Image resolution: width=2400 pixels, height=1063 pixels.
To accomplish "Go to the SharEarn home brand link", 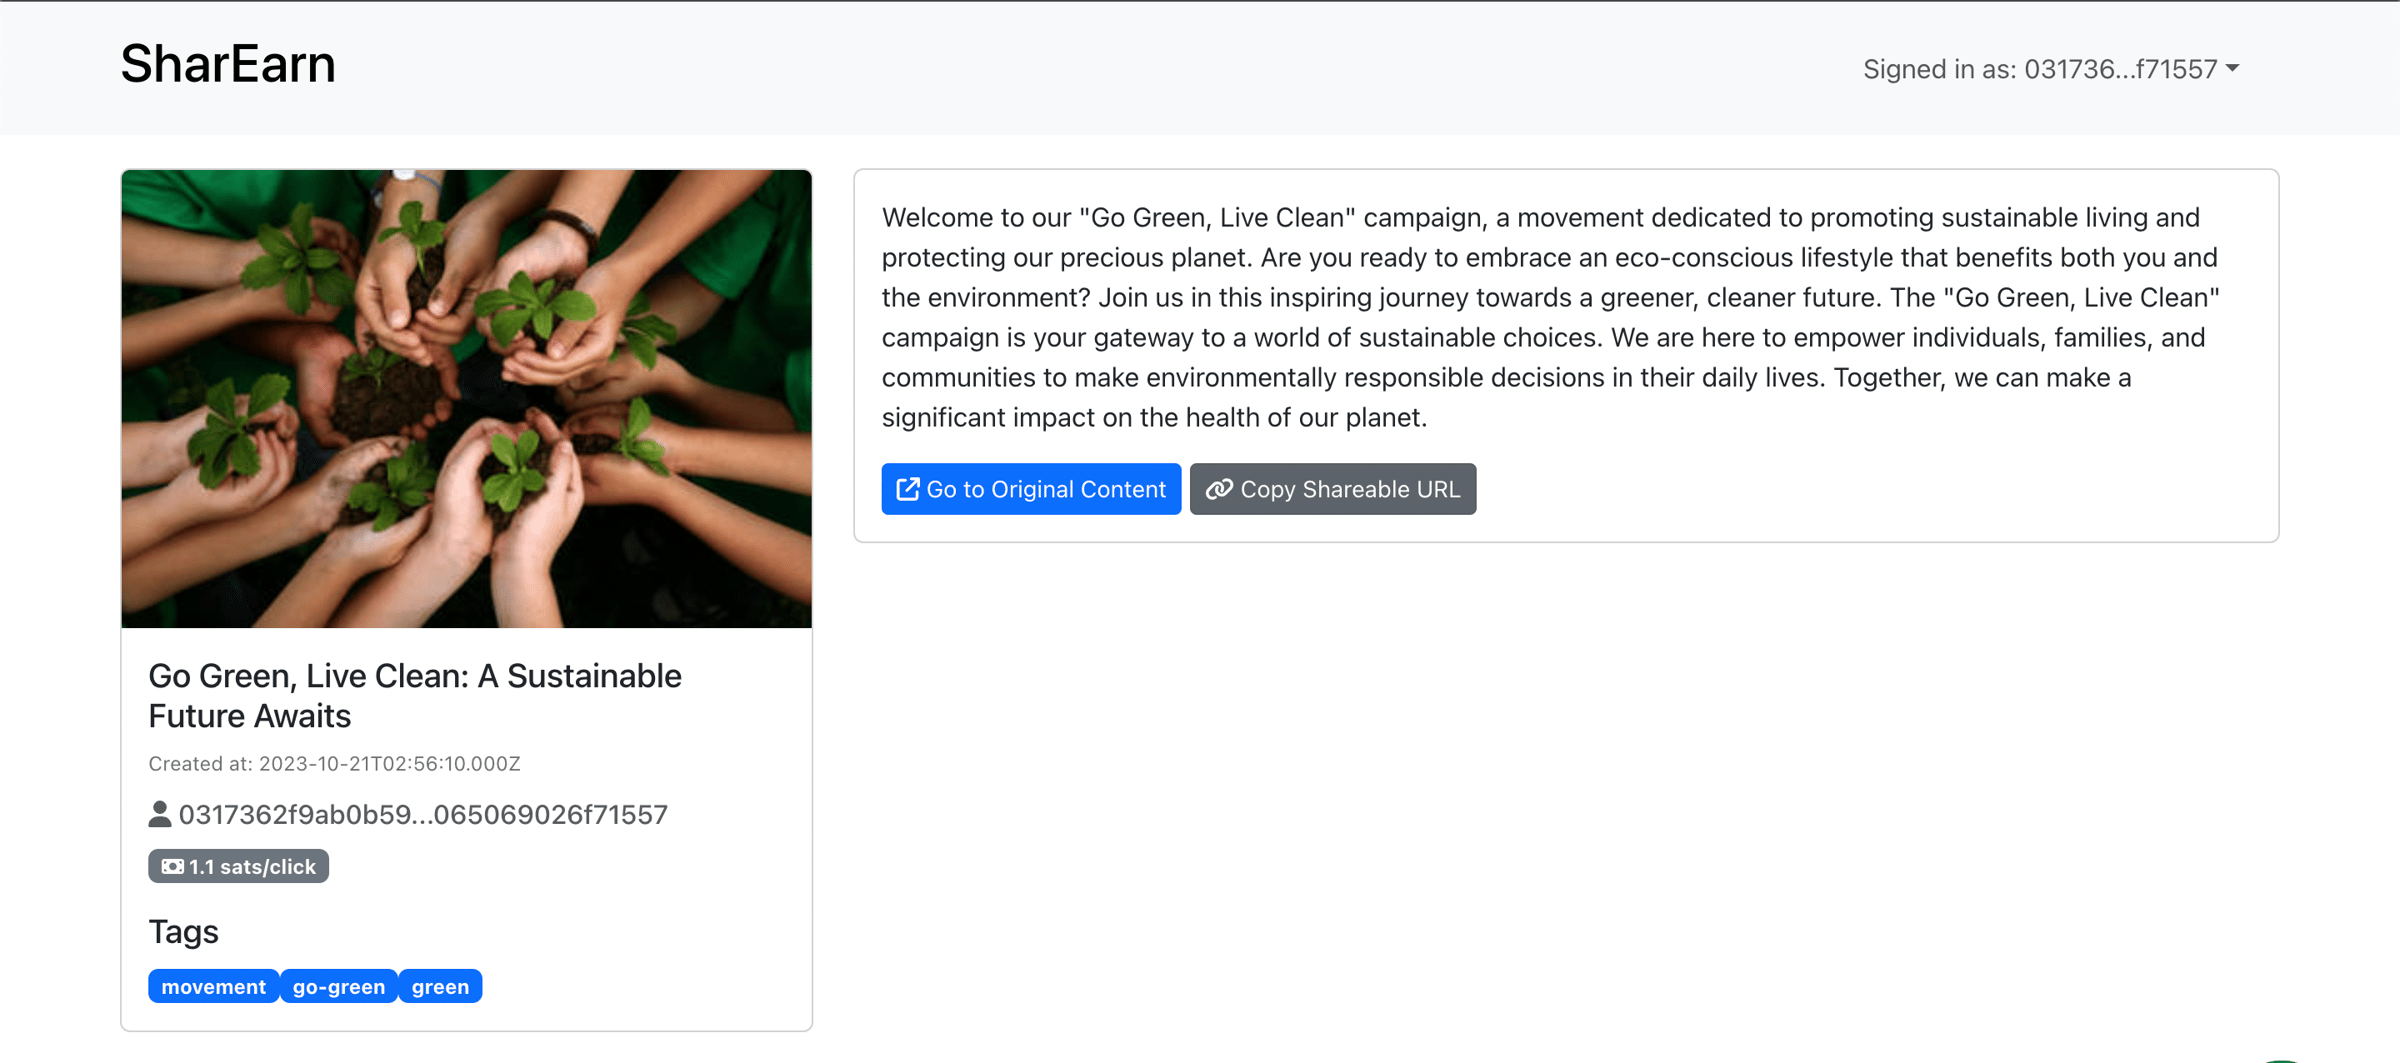I will pyautogui.click(x=228, y=64).
